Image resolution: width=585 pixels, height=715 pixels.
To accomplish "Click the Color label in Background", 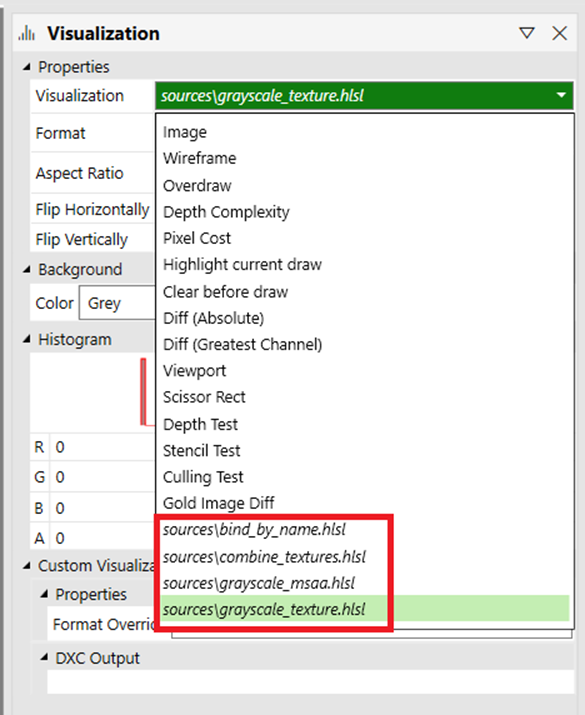I will 54,303.
